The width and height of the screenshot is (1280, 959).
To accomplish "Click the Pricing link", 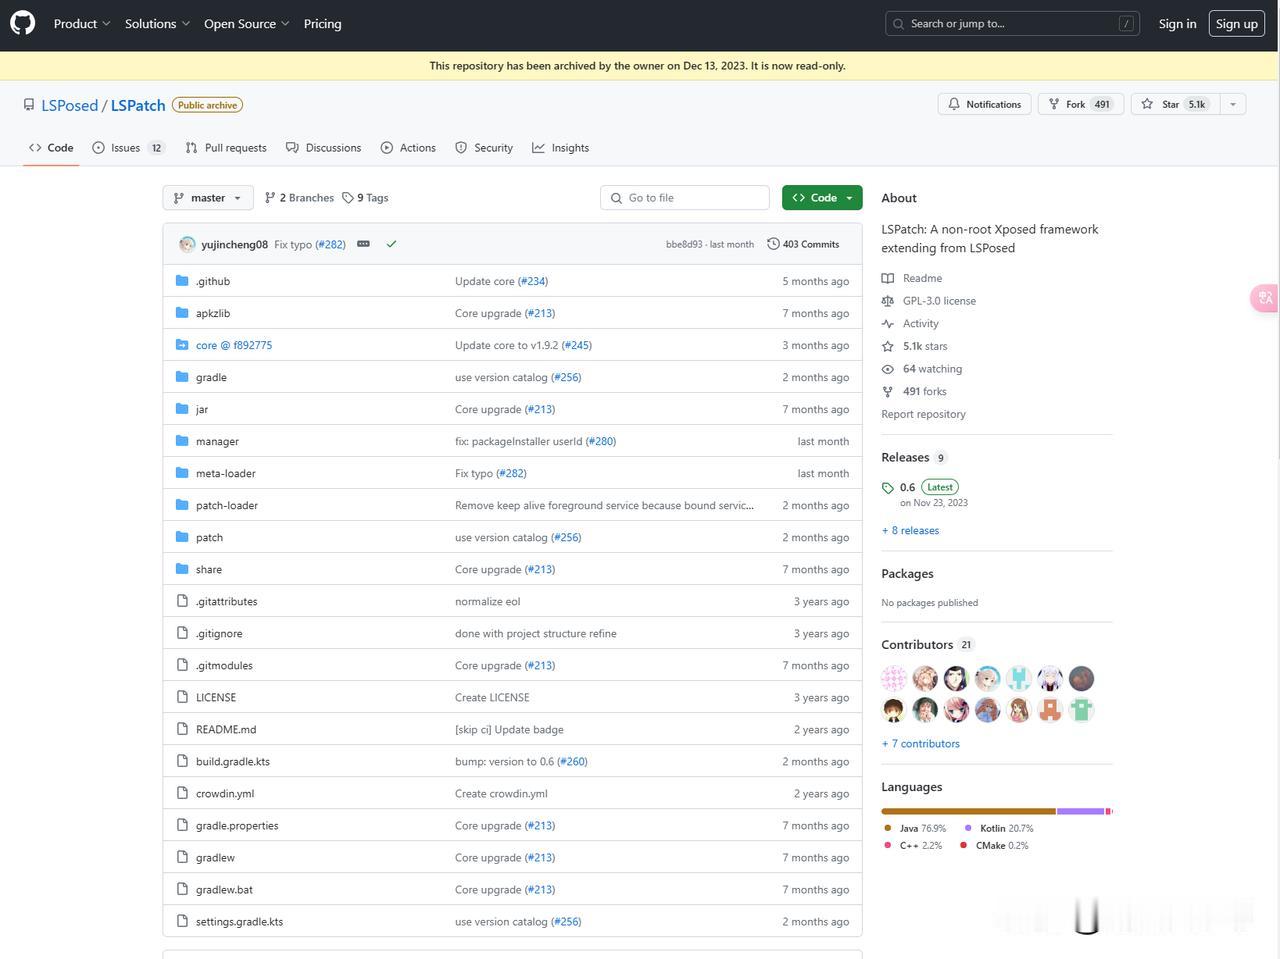I will [322, 24].
